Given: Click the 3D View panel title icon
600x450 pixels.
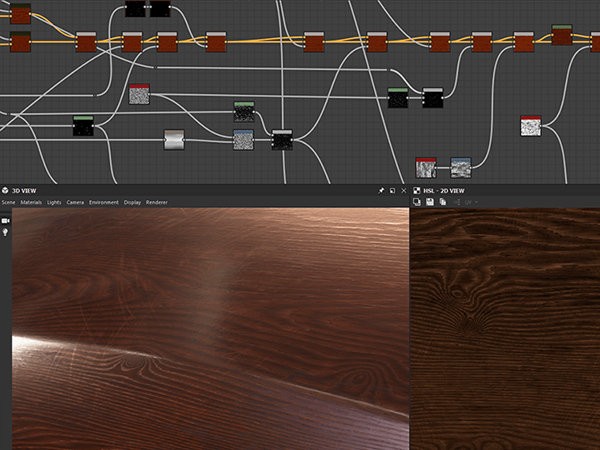Looking at the screenshot, I should pos(5,190).
